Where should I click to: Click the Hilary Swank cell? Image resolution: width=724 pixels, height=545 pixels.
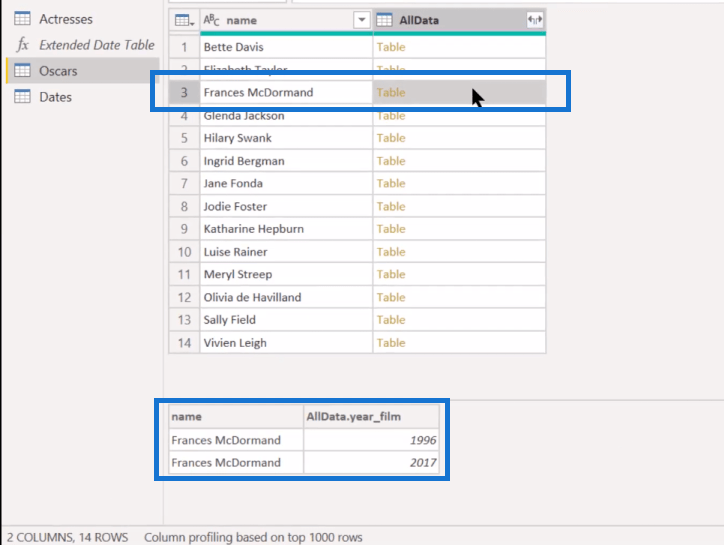[x=286, y=138]
